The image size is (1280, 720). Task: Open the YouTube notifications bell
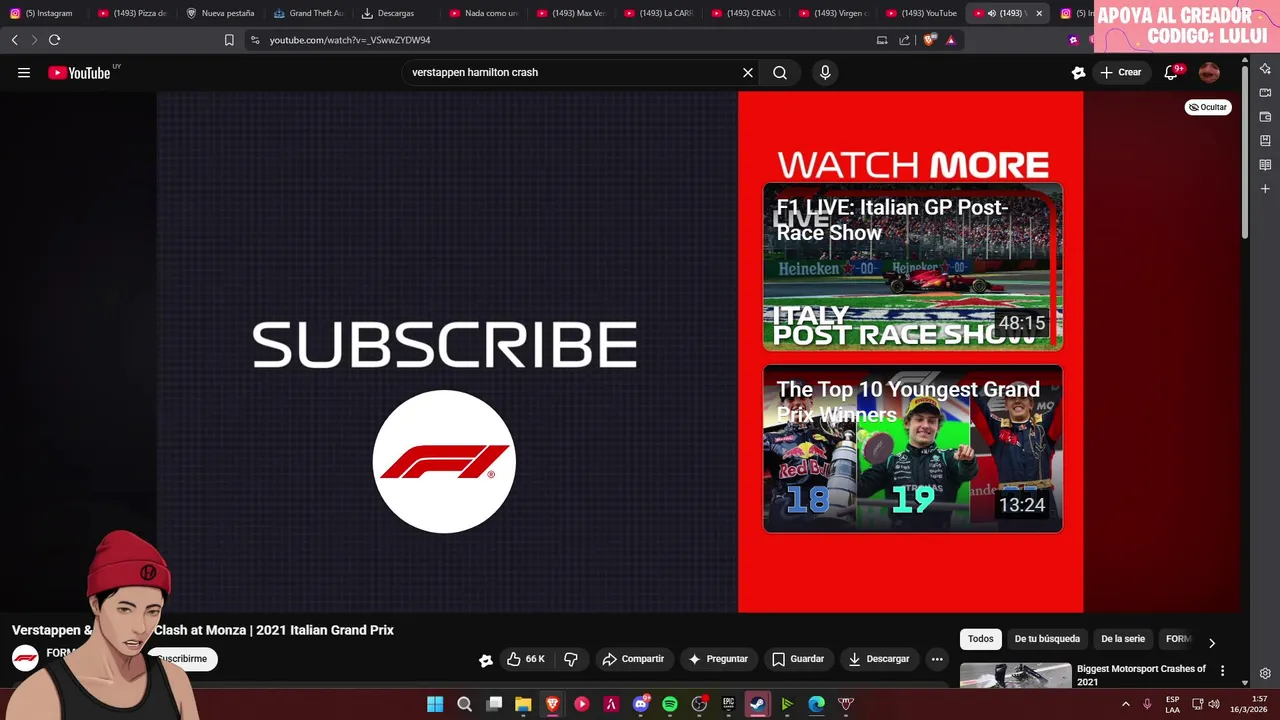click(1171, 72)
